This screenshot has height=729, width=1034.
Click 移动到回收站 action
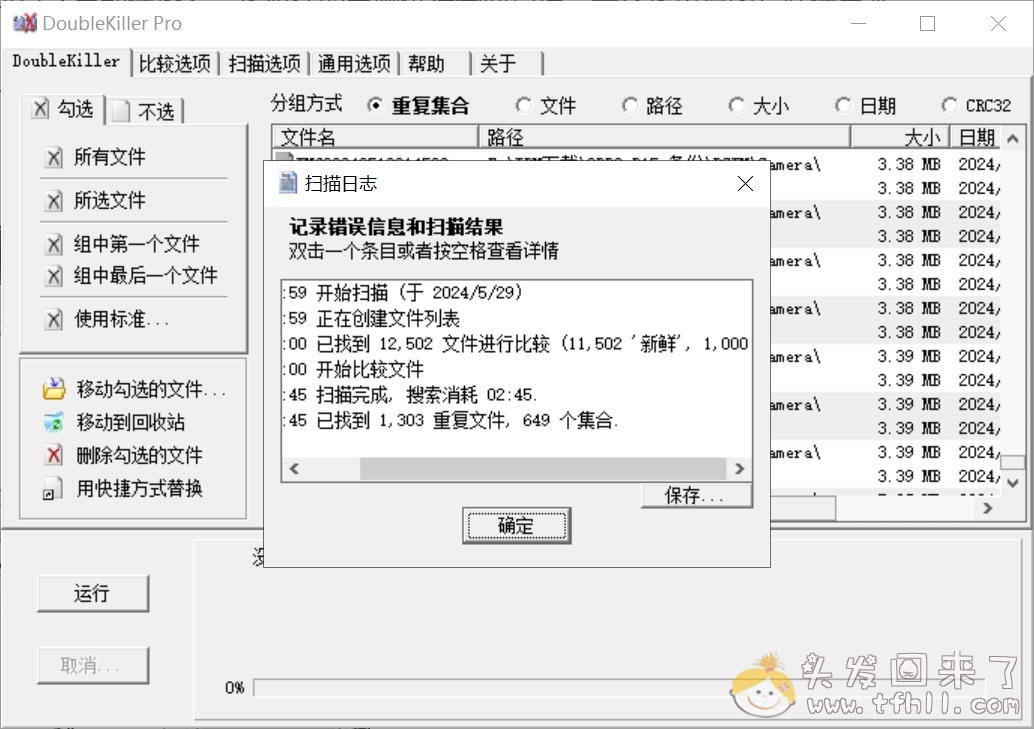[115, 422]
